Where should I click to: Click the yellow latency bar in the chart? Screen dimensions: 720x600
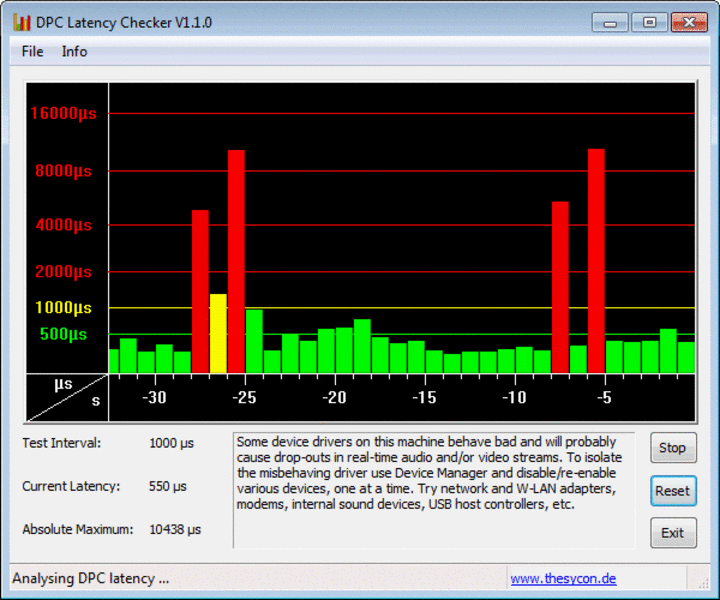(x=218, y=333)
